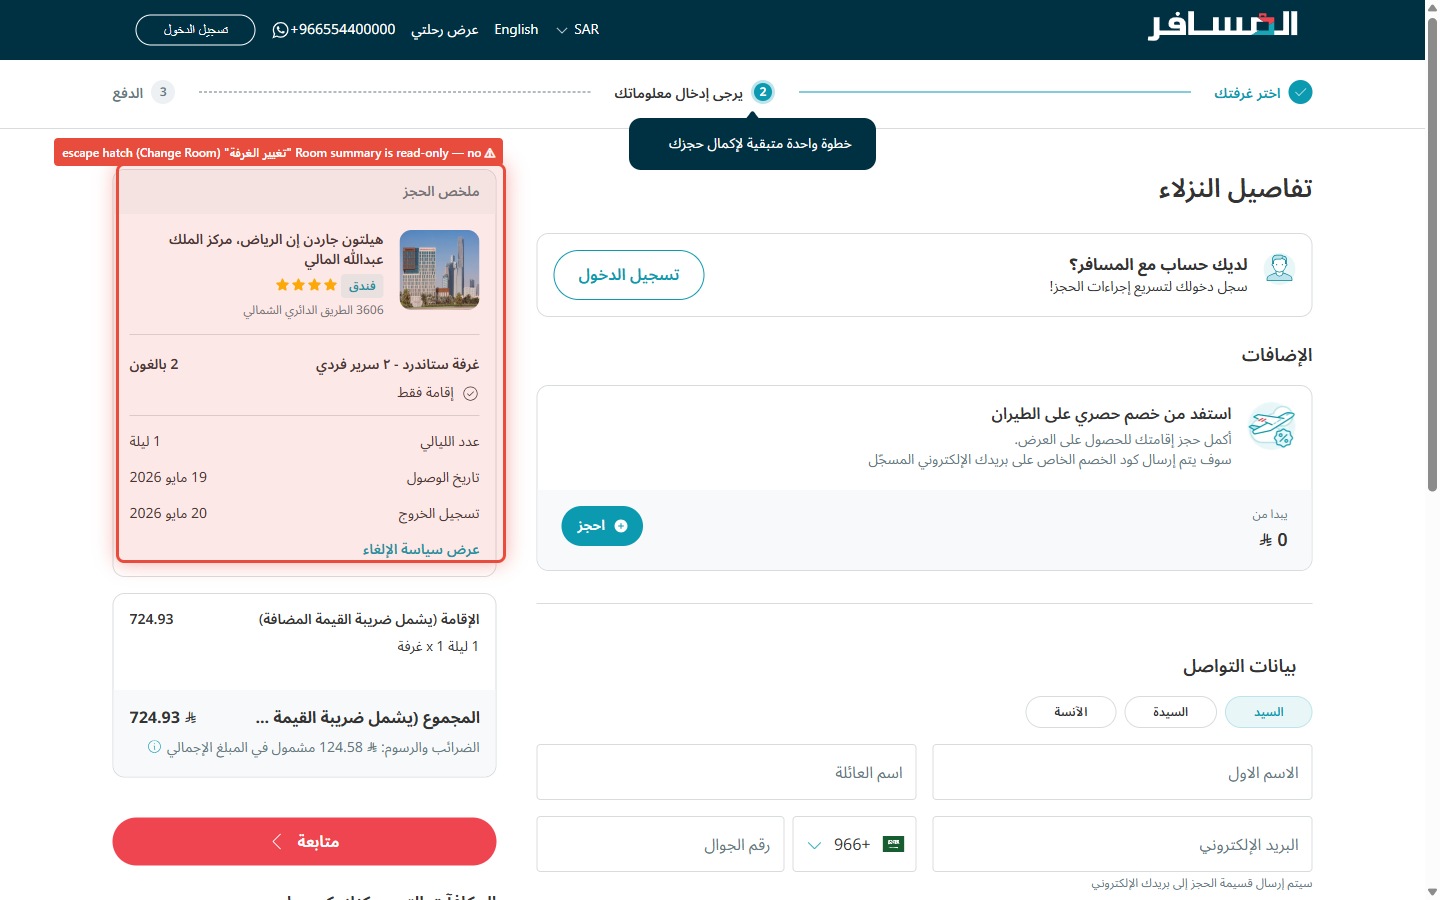Focus the رقم الجوال mobile number field

coord(661,844)
